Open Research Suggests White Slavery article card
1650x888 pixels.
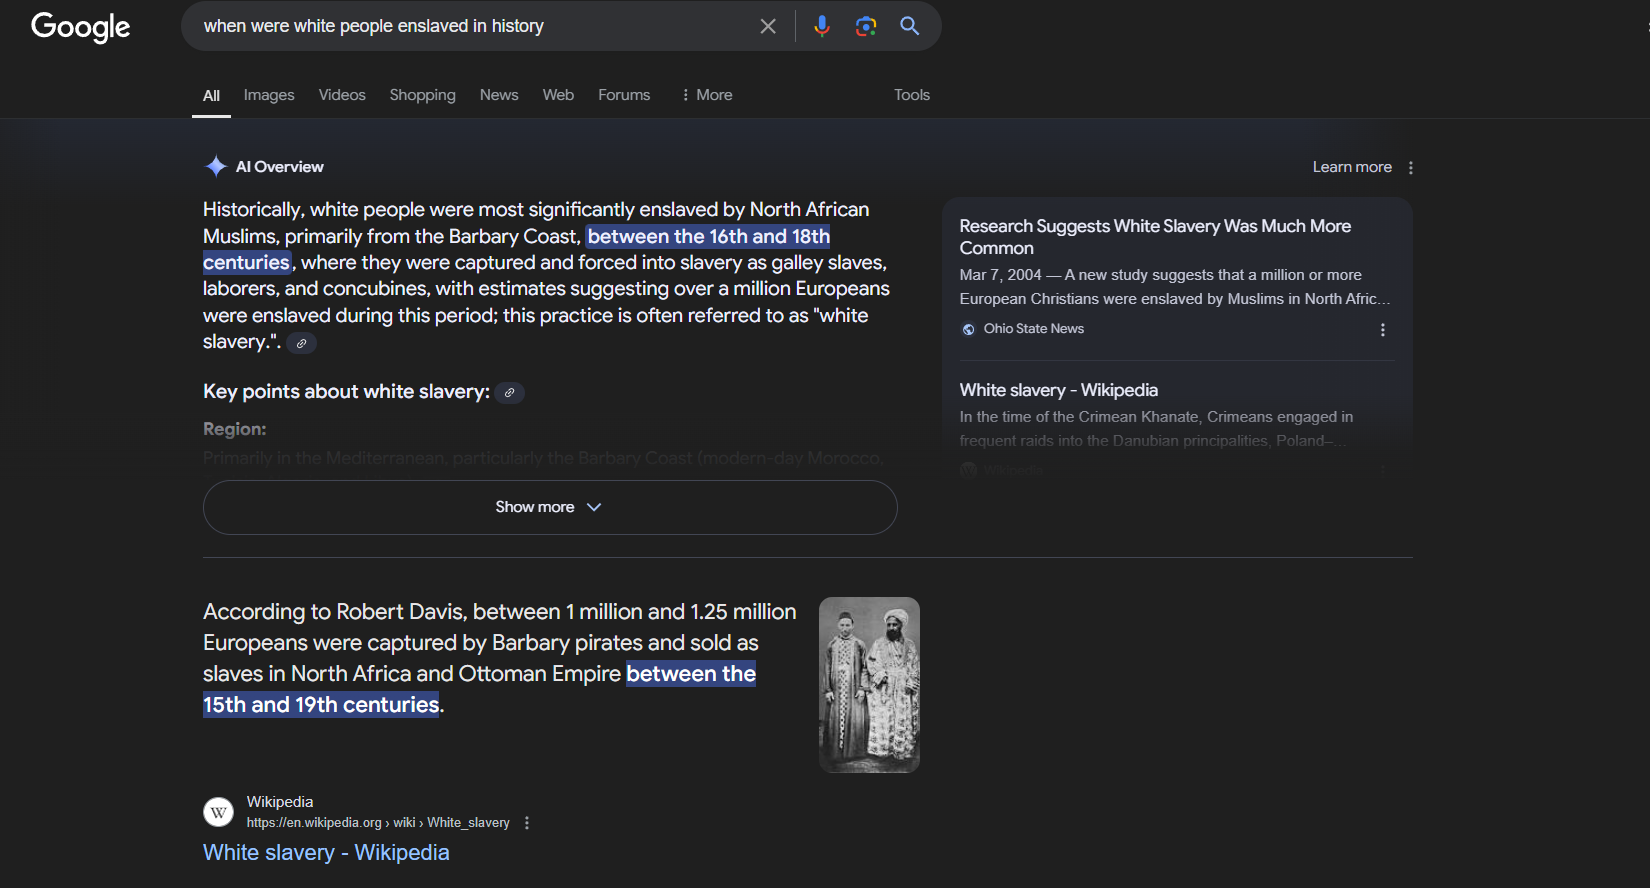pos(1155,237)
